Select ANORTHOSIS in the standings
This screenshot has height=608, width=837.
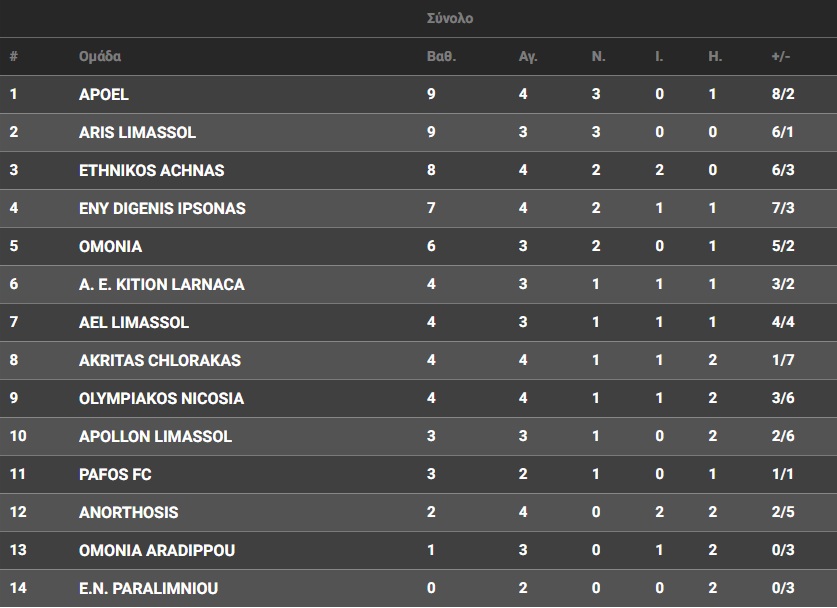(128, 513)
